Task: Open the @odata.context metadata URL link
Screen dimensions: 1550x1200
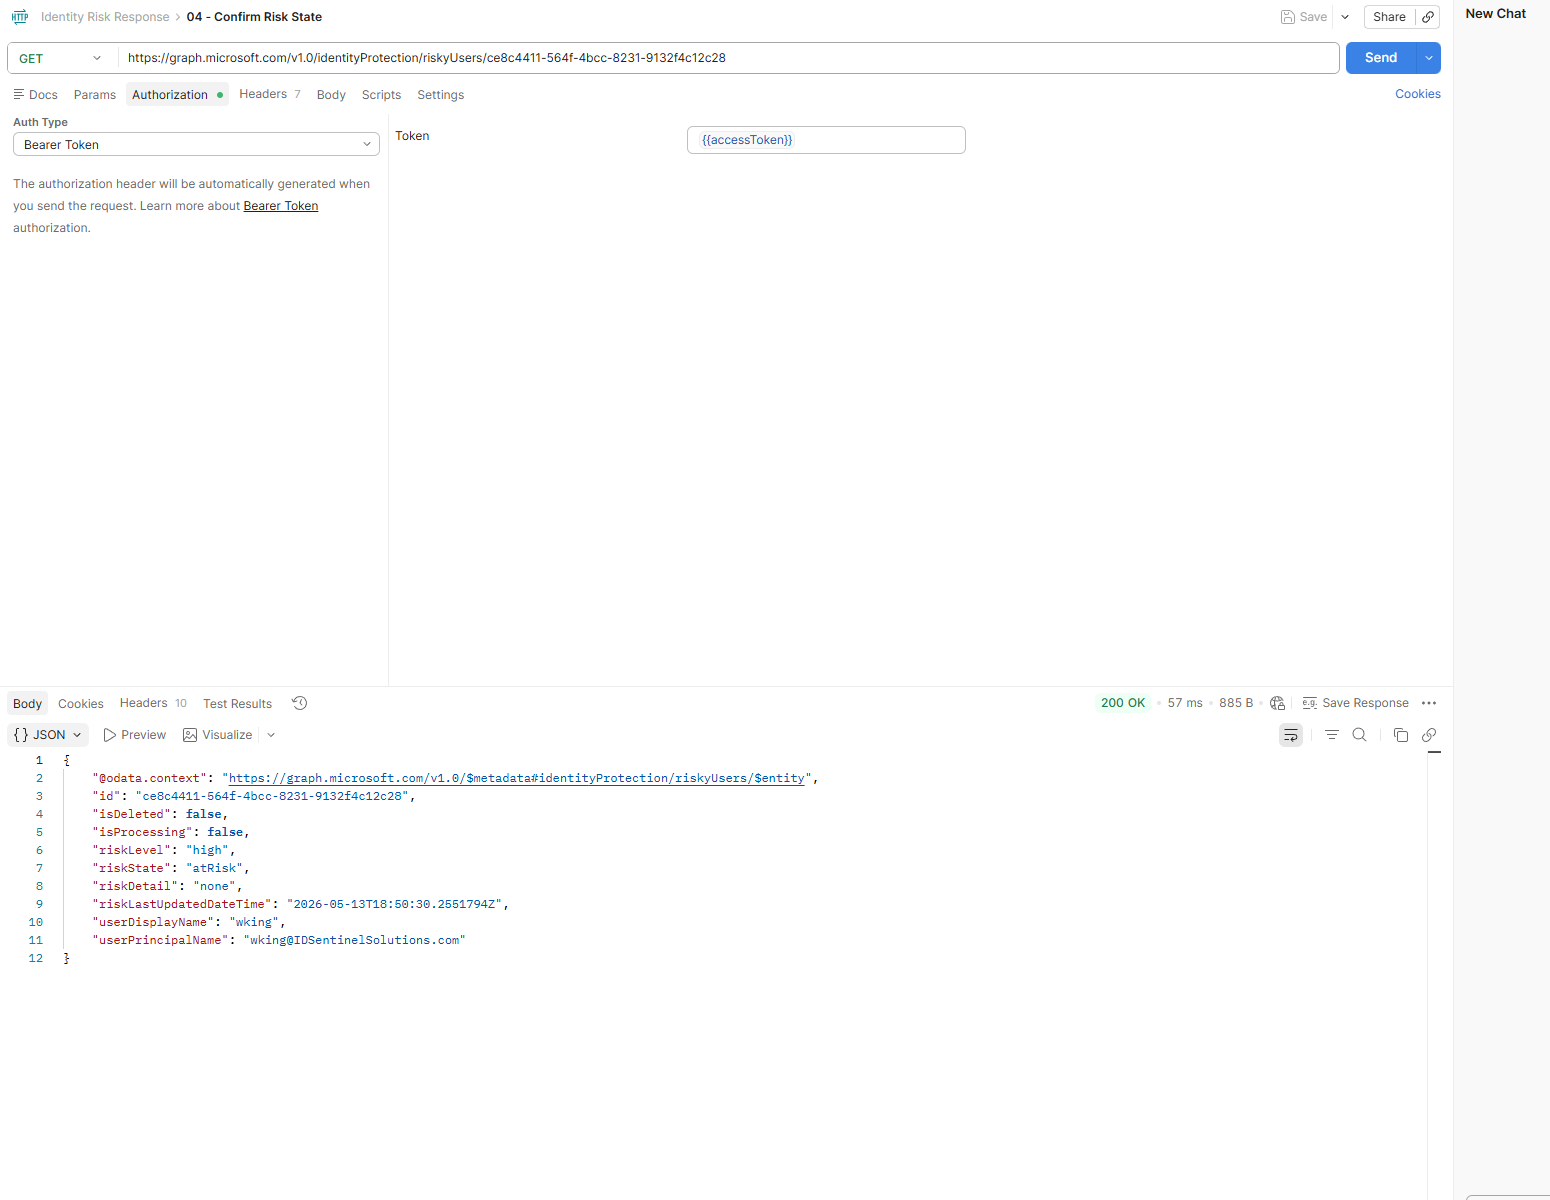Action: click(517, 778)
